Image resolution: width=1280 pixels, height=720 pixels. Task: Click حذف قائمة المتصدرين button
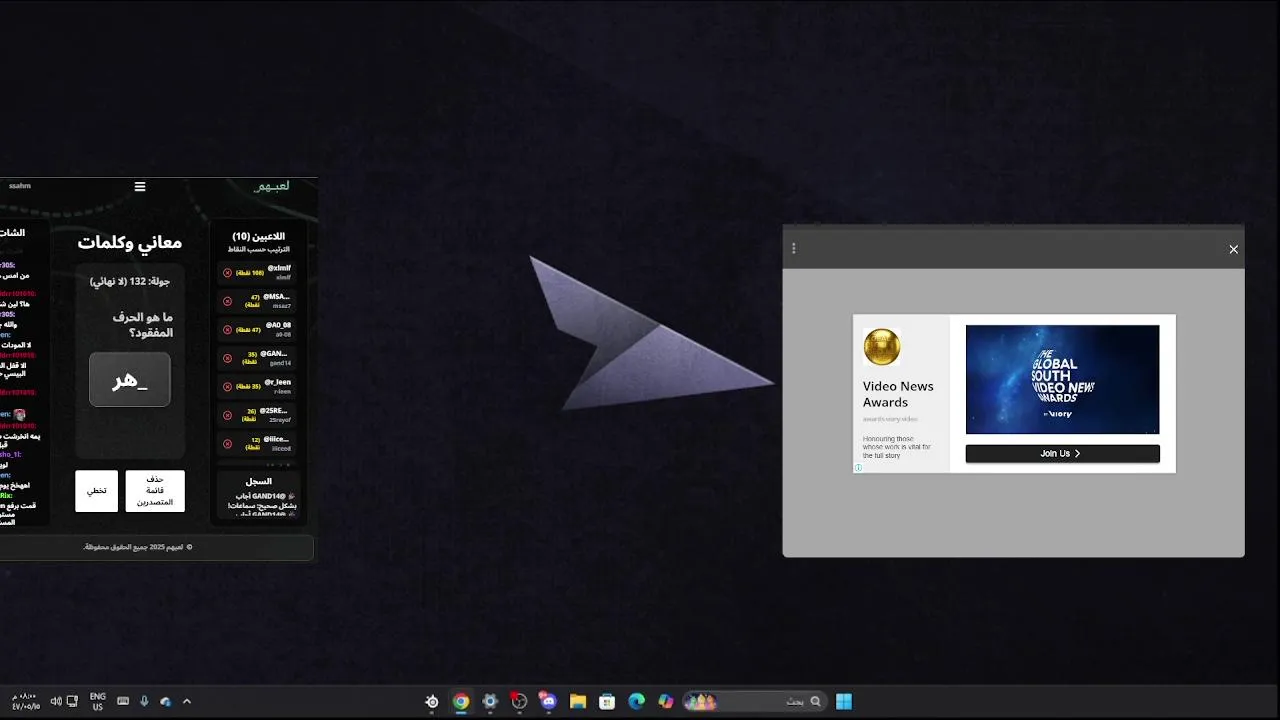click(x=155, y=491)
